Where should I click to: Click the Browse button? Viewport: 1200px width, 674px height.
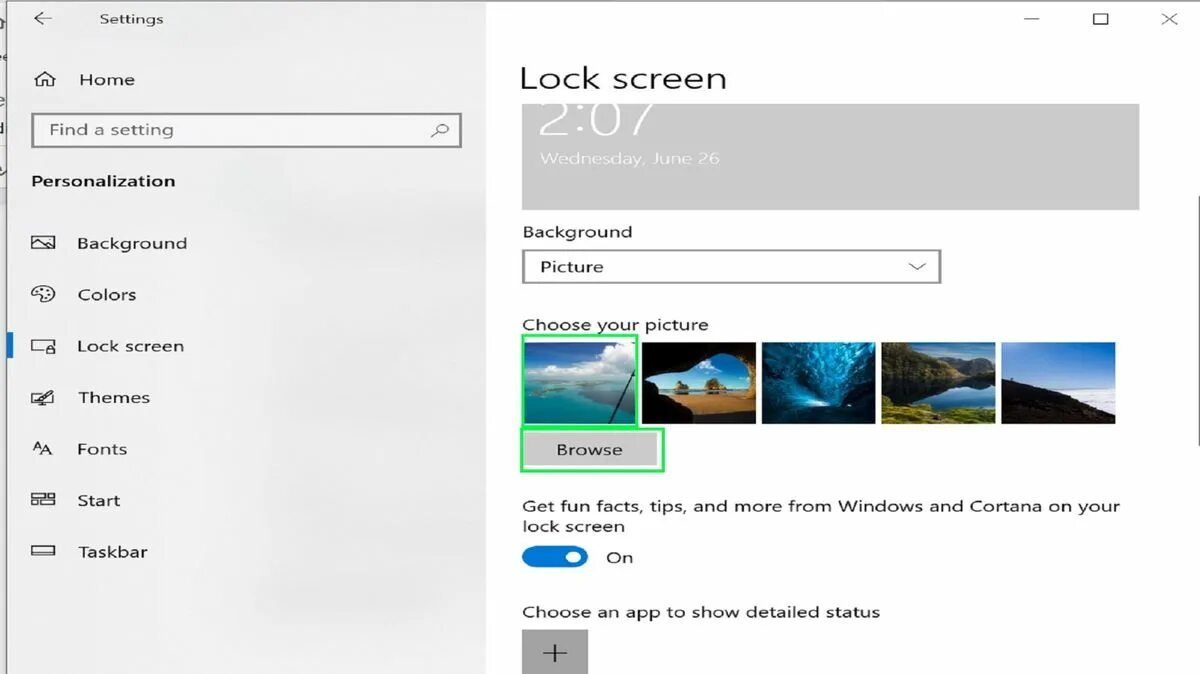(590, 450)
